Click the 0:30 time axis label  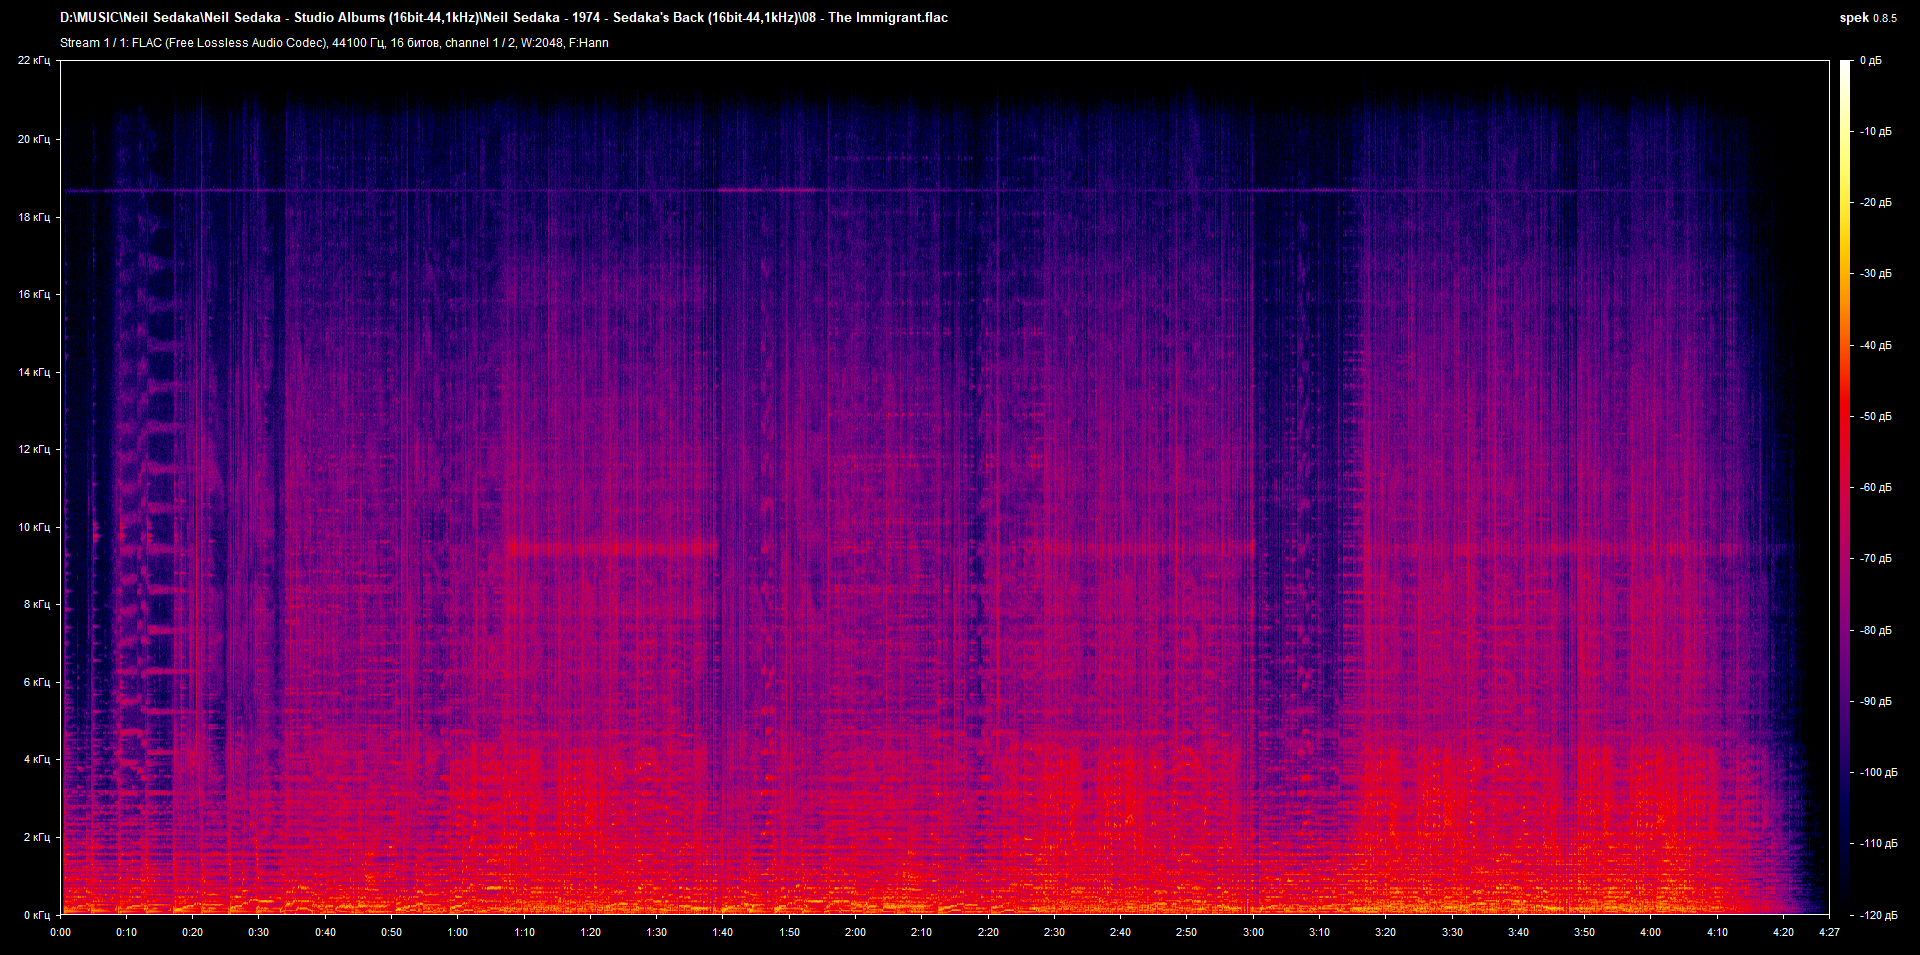click(259, 932)
